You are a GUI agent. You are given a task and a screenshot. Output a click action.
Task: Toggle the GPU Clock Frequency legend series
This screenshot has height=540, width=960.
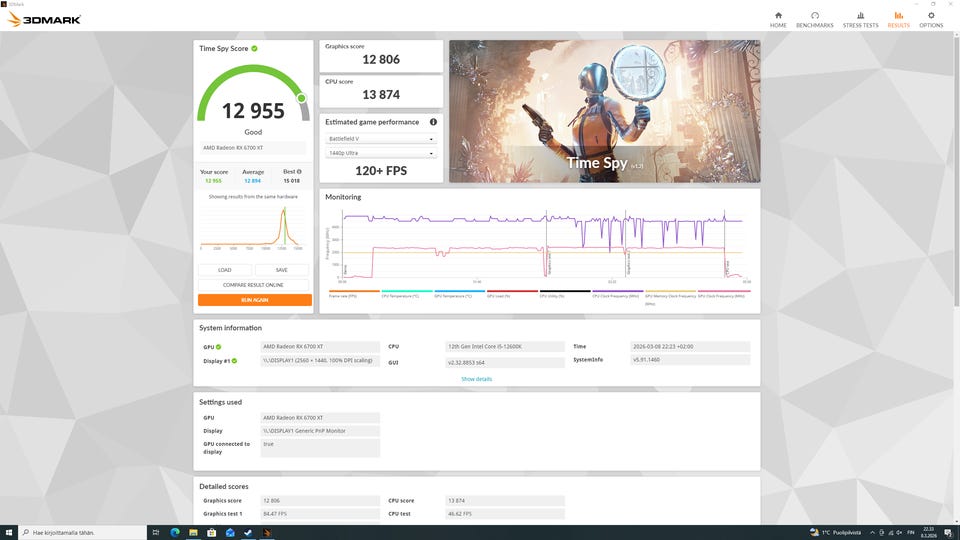coord(724,294)
